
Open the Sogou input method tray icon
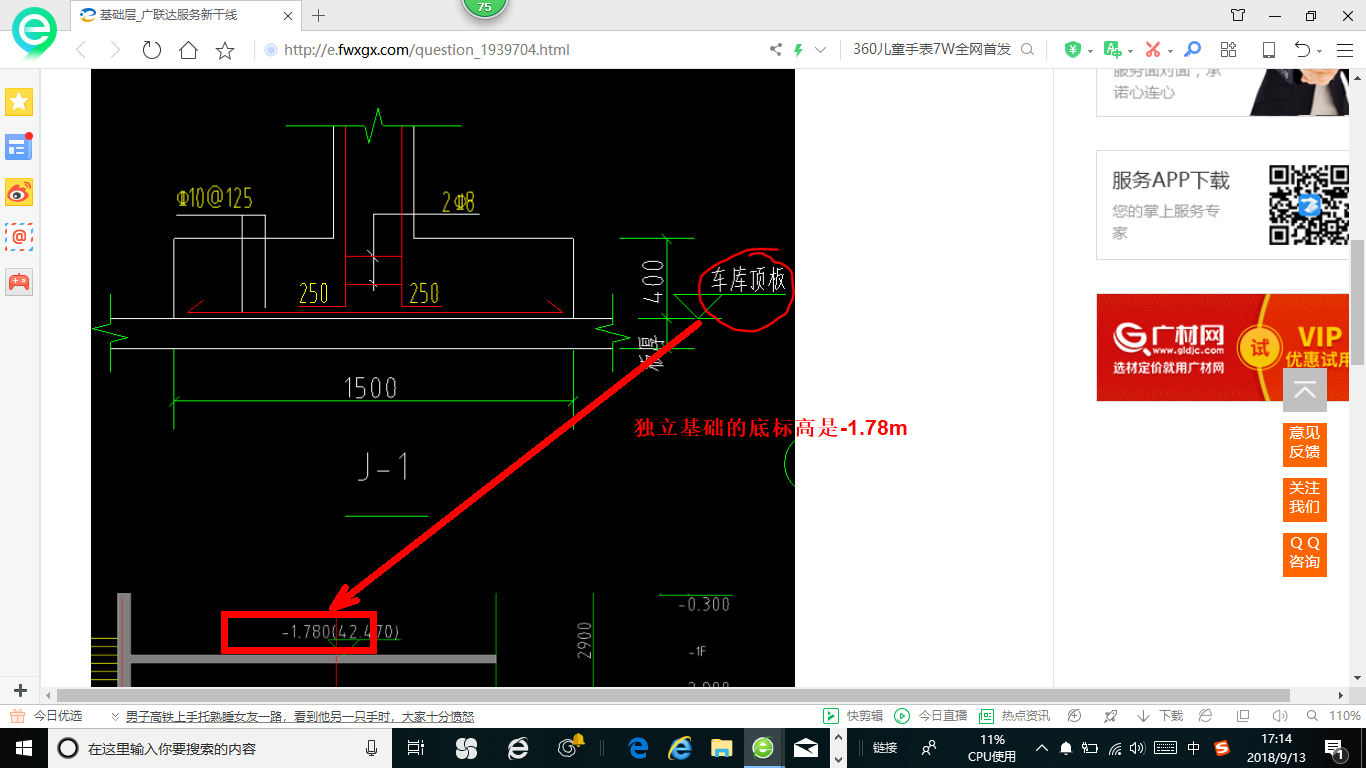point(1222,747)
